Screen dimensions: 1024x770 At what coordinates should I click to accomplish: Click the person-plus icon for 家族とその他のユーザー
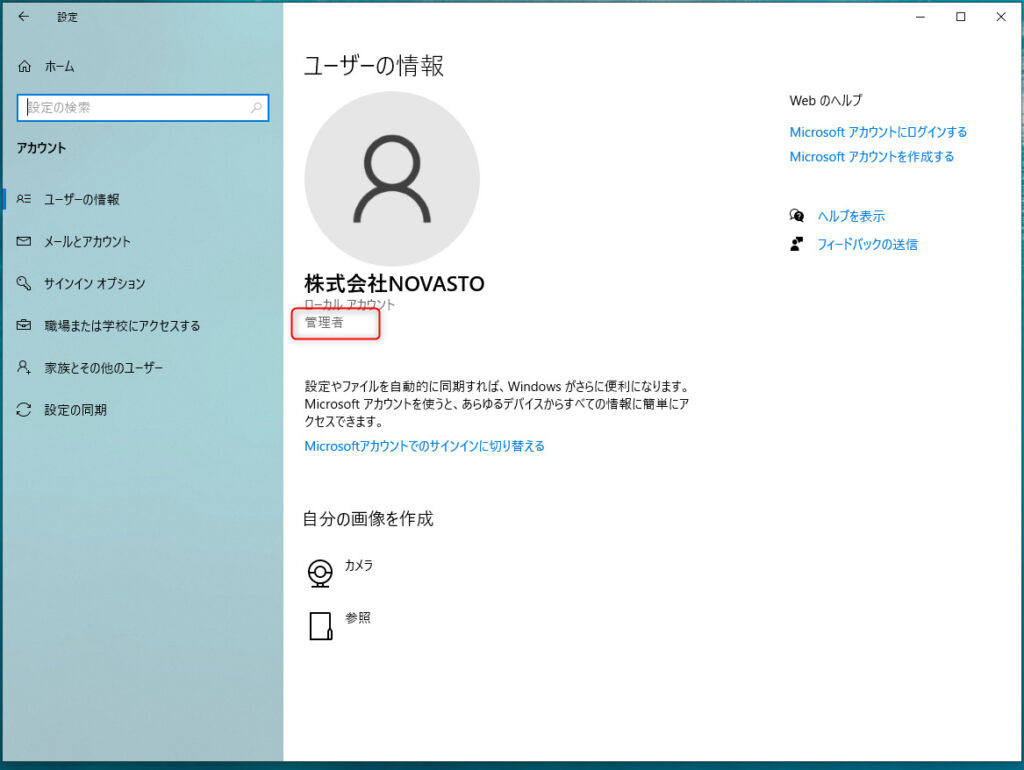point(24,367)
